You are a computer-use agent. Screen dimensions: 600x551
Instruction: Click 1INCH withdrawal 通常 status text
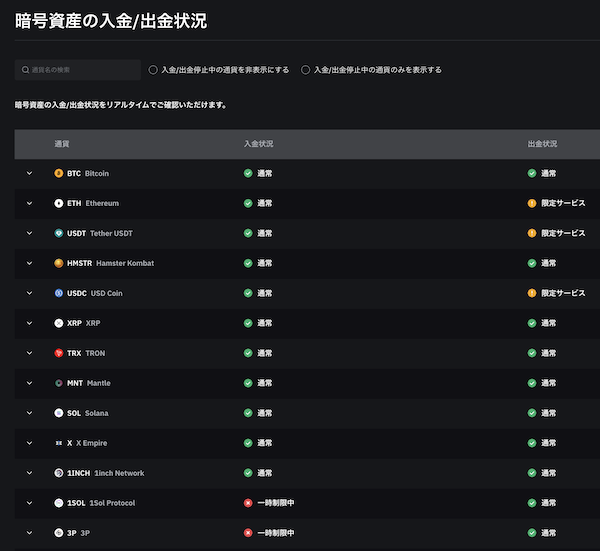(x=549, y=473)
